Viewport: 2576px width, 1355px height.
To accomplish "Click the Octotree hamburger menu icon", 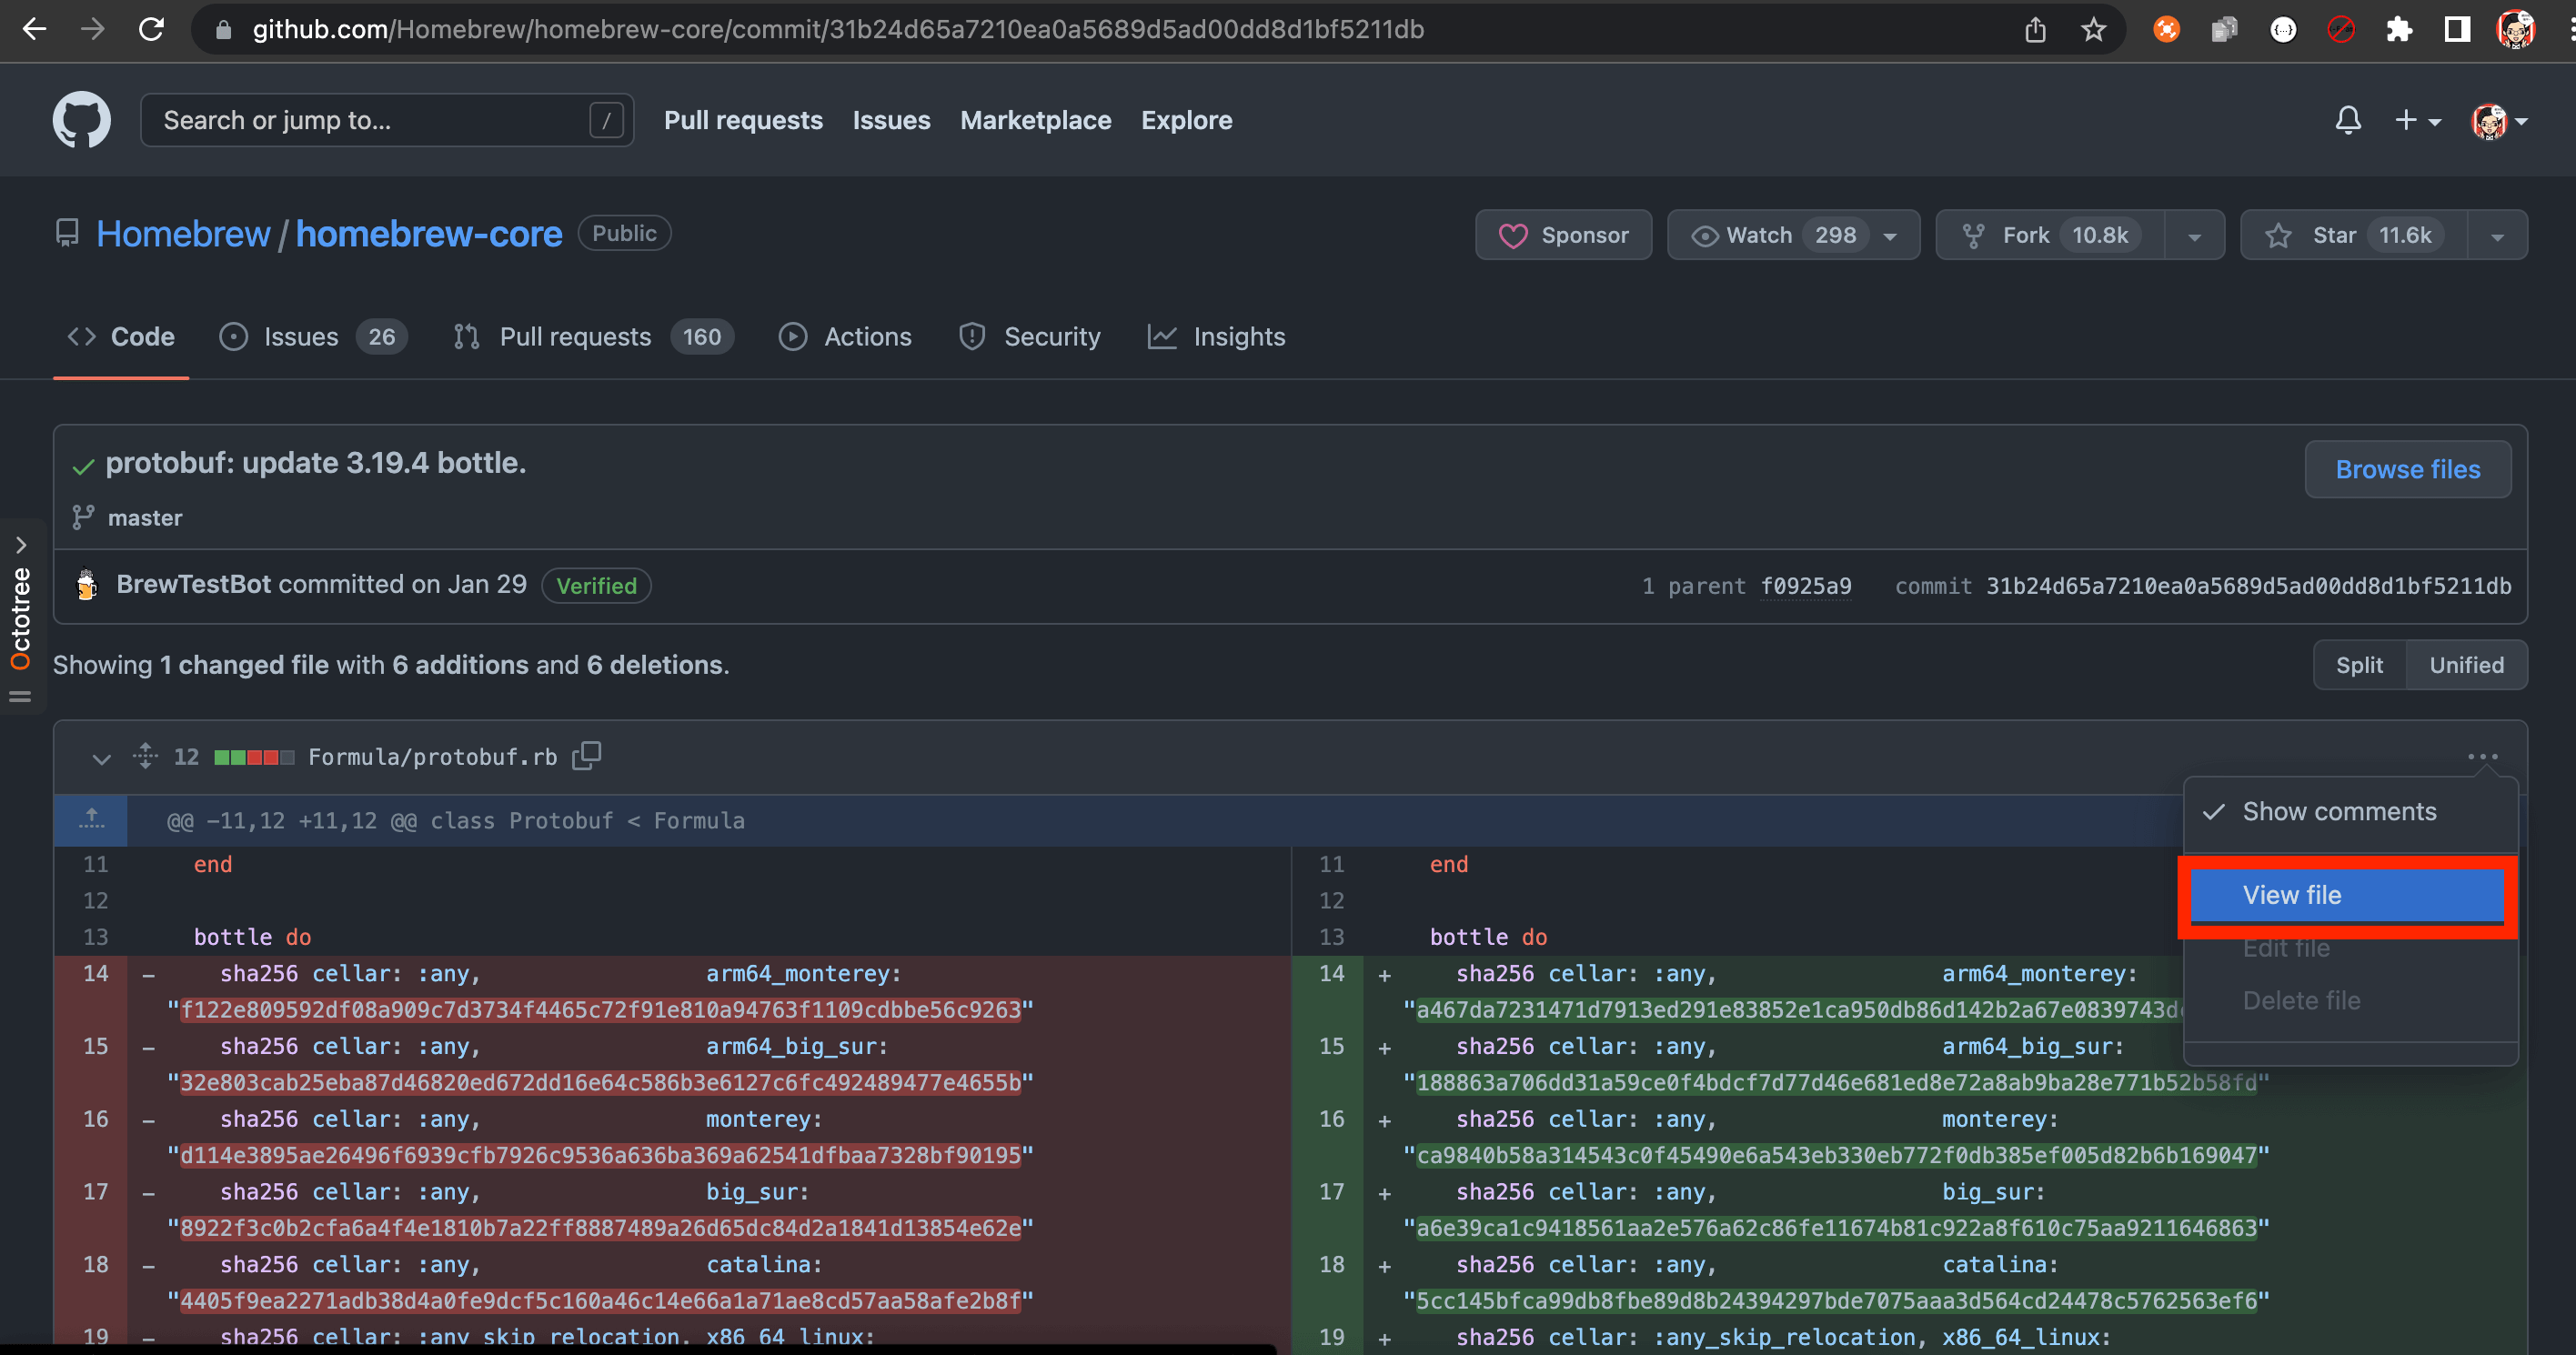I will click(x=20, y=697).
